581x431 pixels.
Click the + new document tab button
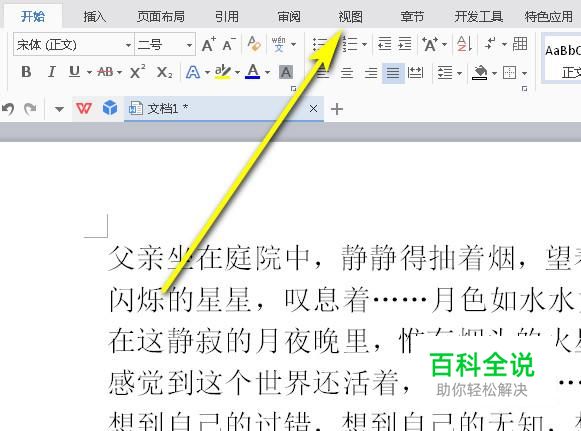(x=337, y=109)
